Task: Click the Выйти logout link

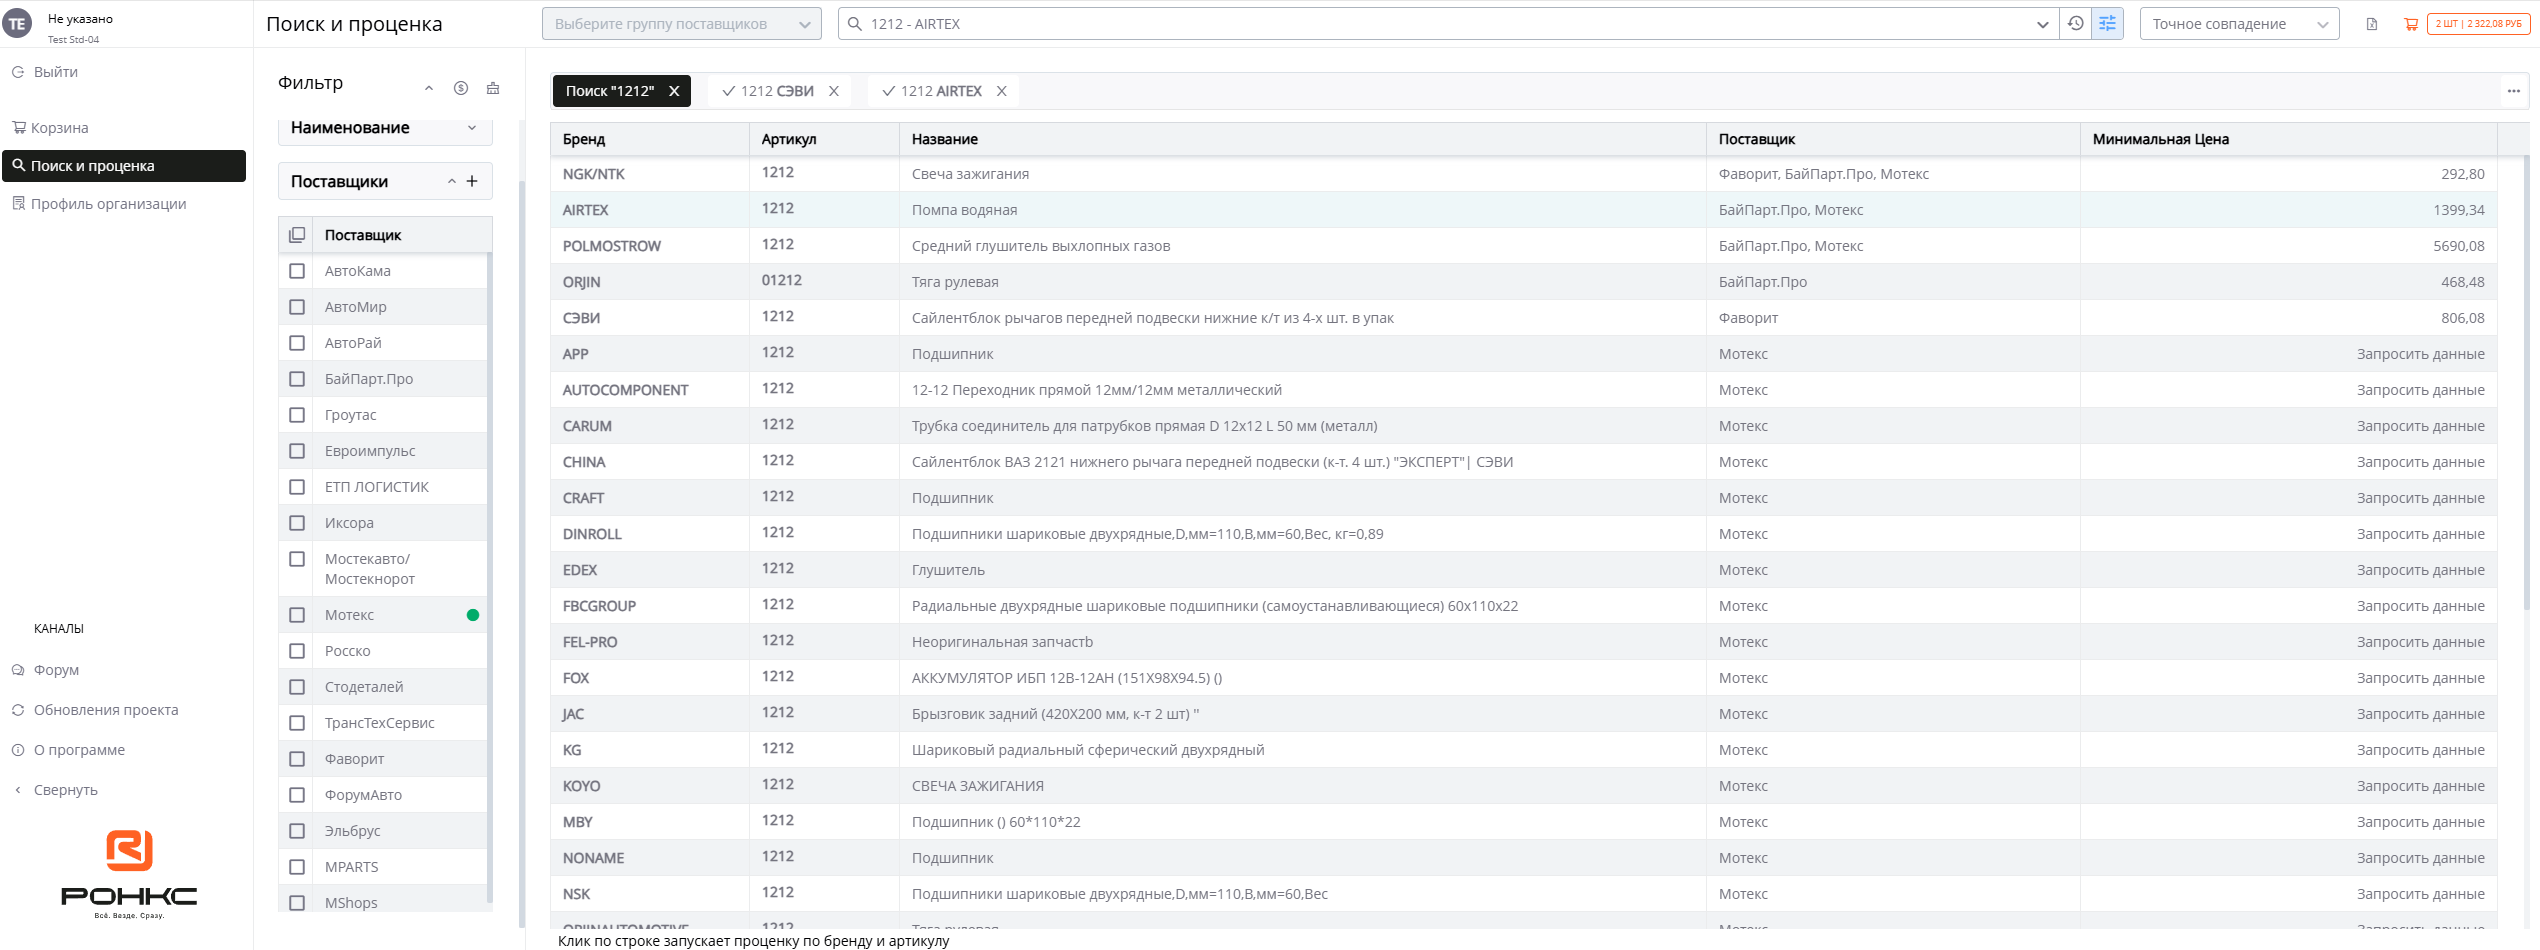Action: click(x=56, y=72)
